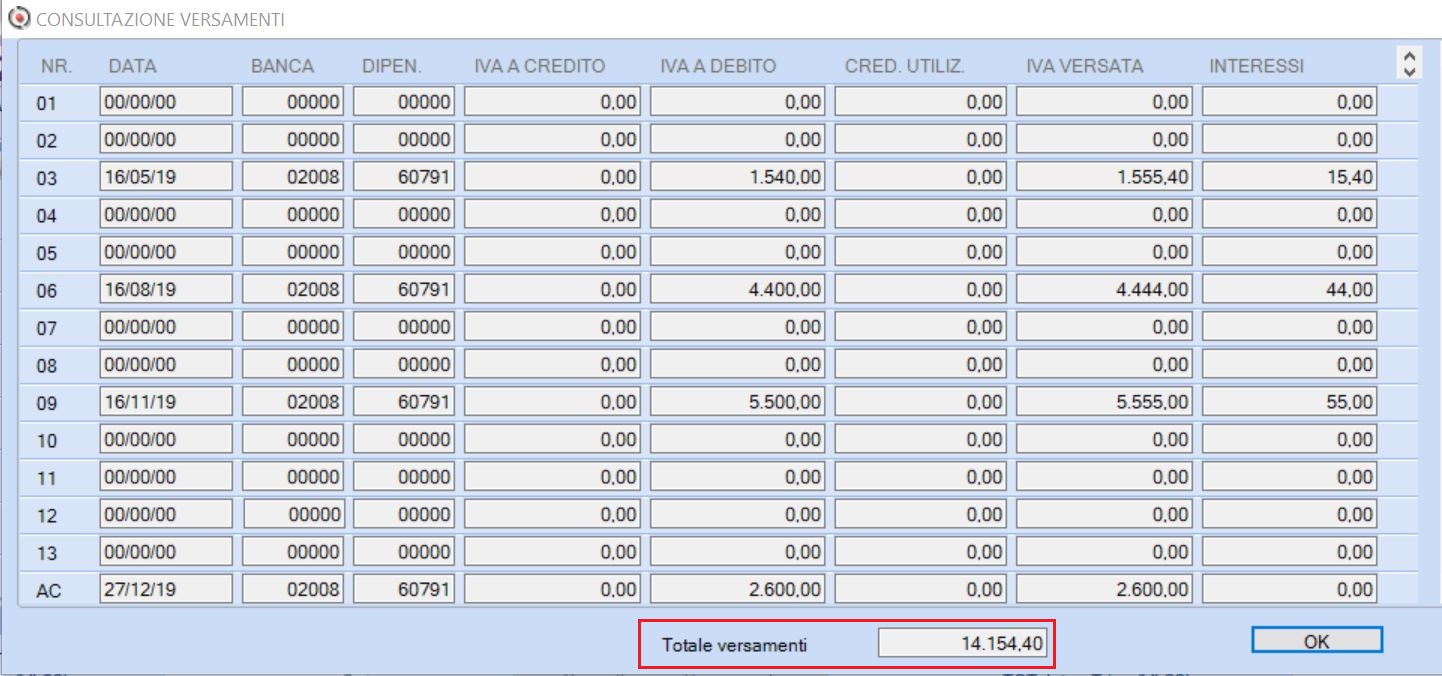Click the down arrow of the table scroller
The image size is (1442, 676).
pyautogui.click(x=1409, y=71)
